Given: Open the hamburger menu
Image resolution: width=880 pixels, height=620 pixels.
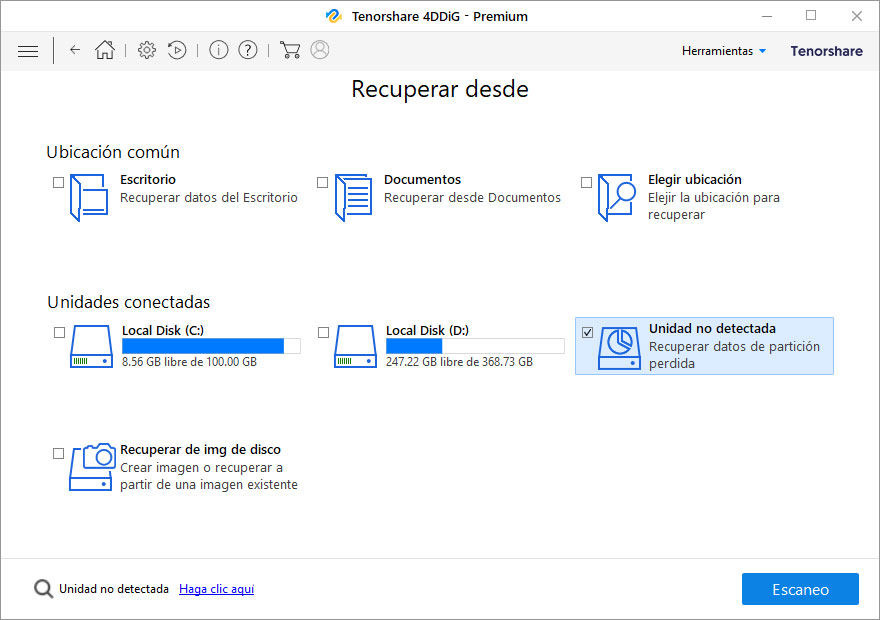Looking at the screenshot, I should pyautogui.click(x=28, y=51).
